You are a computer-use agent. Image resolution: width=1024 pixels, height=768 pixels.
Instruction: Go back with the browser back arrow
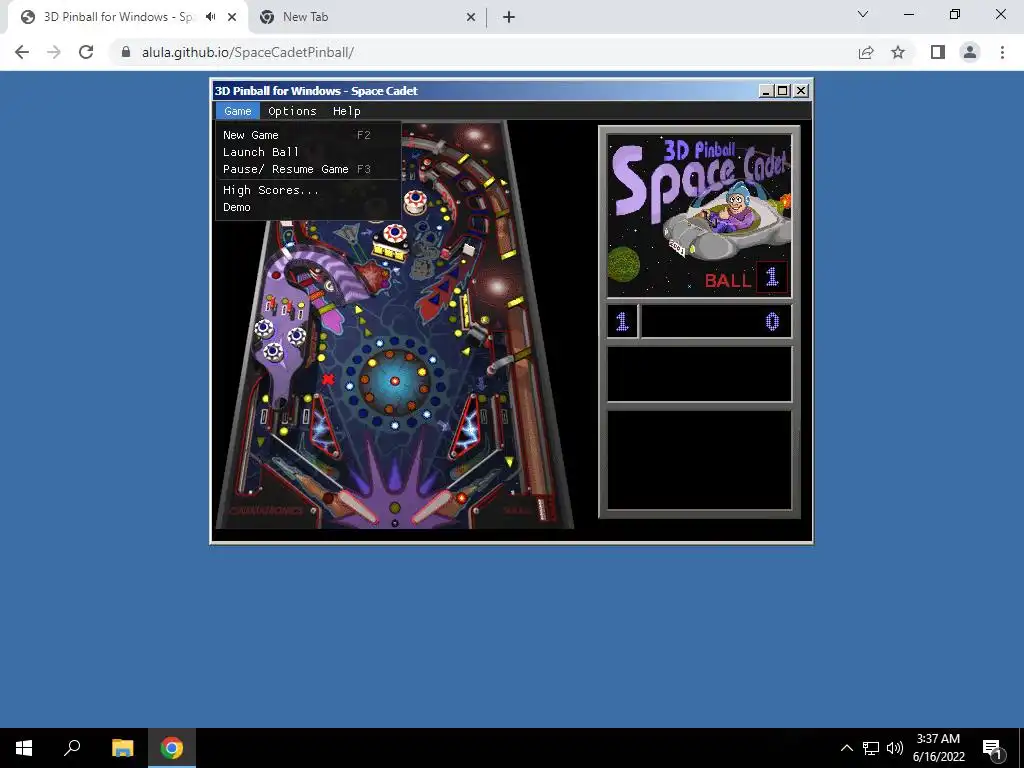[22, 52]
